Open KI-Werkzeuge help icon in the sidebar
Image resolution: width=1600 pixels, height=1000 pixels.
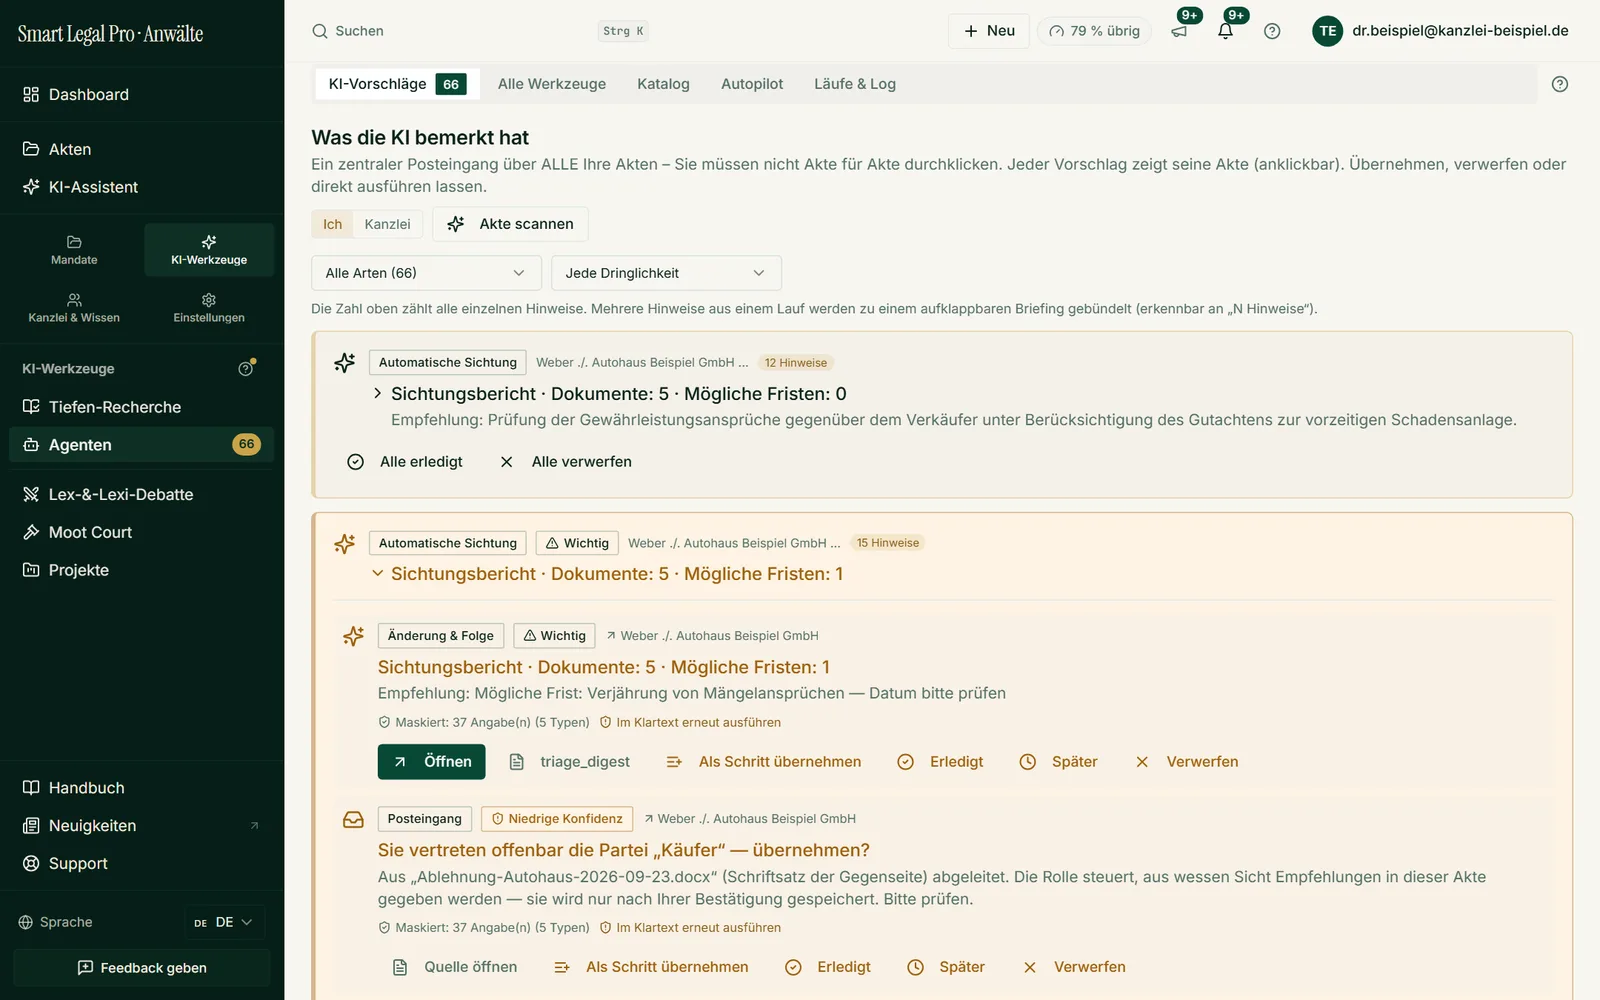(246, 369)
